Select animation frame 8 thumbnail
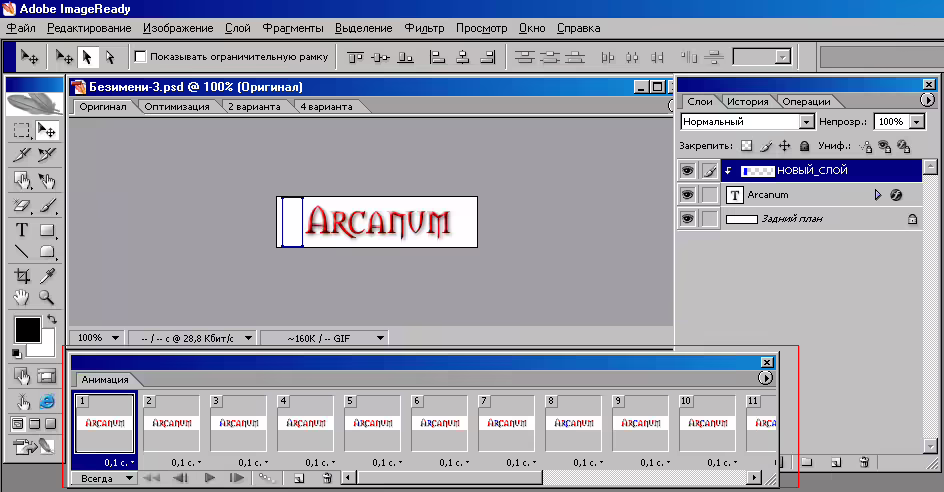This screenshot has width=944, height=492. 573,423
